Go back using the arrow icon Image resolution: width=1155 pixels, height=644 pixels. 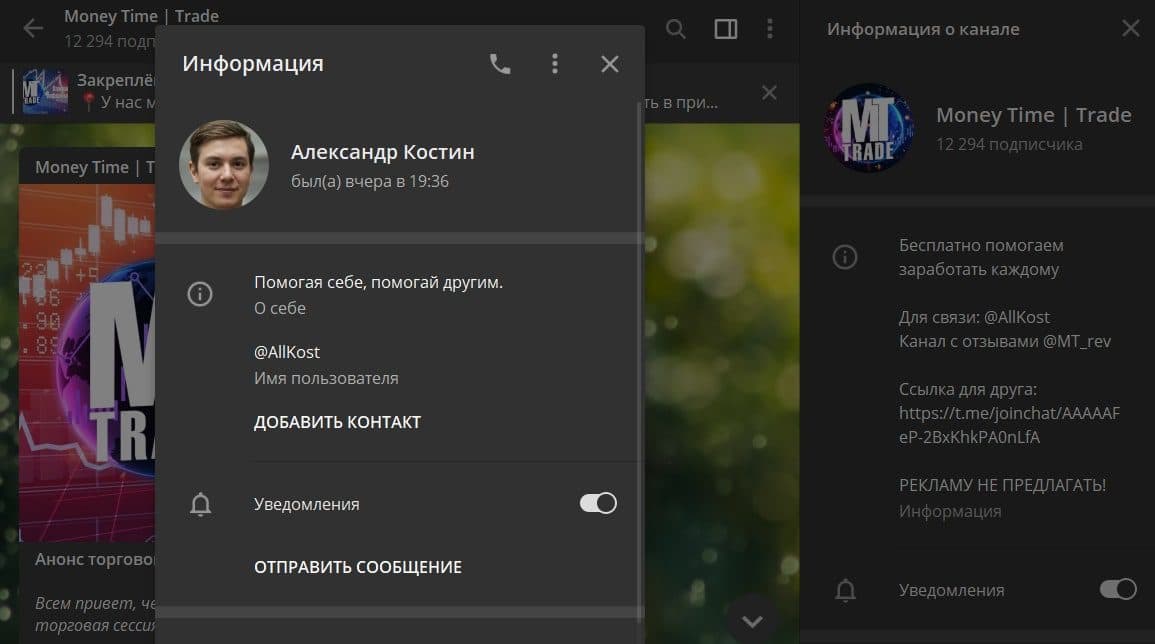click(x=33, y=29)
